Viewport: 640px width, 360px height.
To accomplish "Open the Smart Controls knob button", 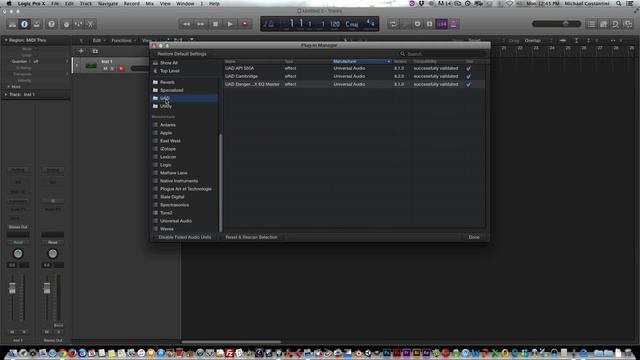I will [66, 24].
